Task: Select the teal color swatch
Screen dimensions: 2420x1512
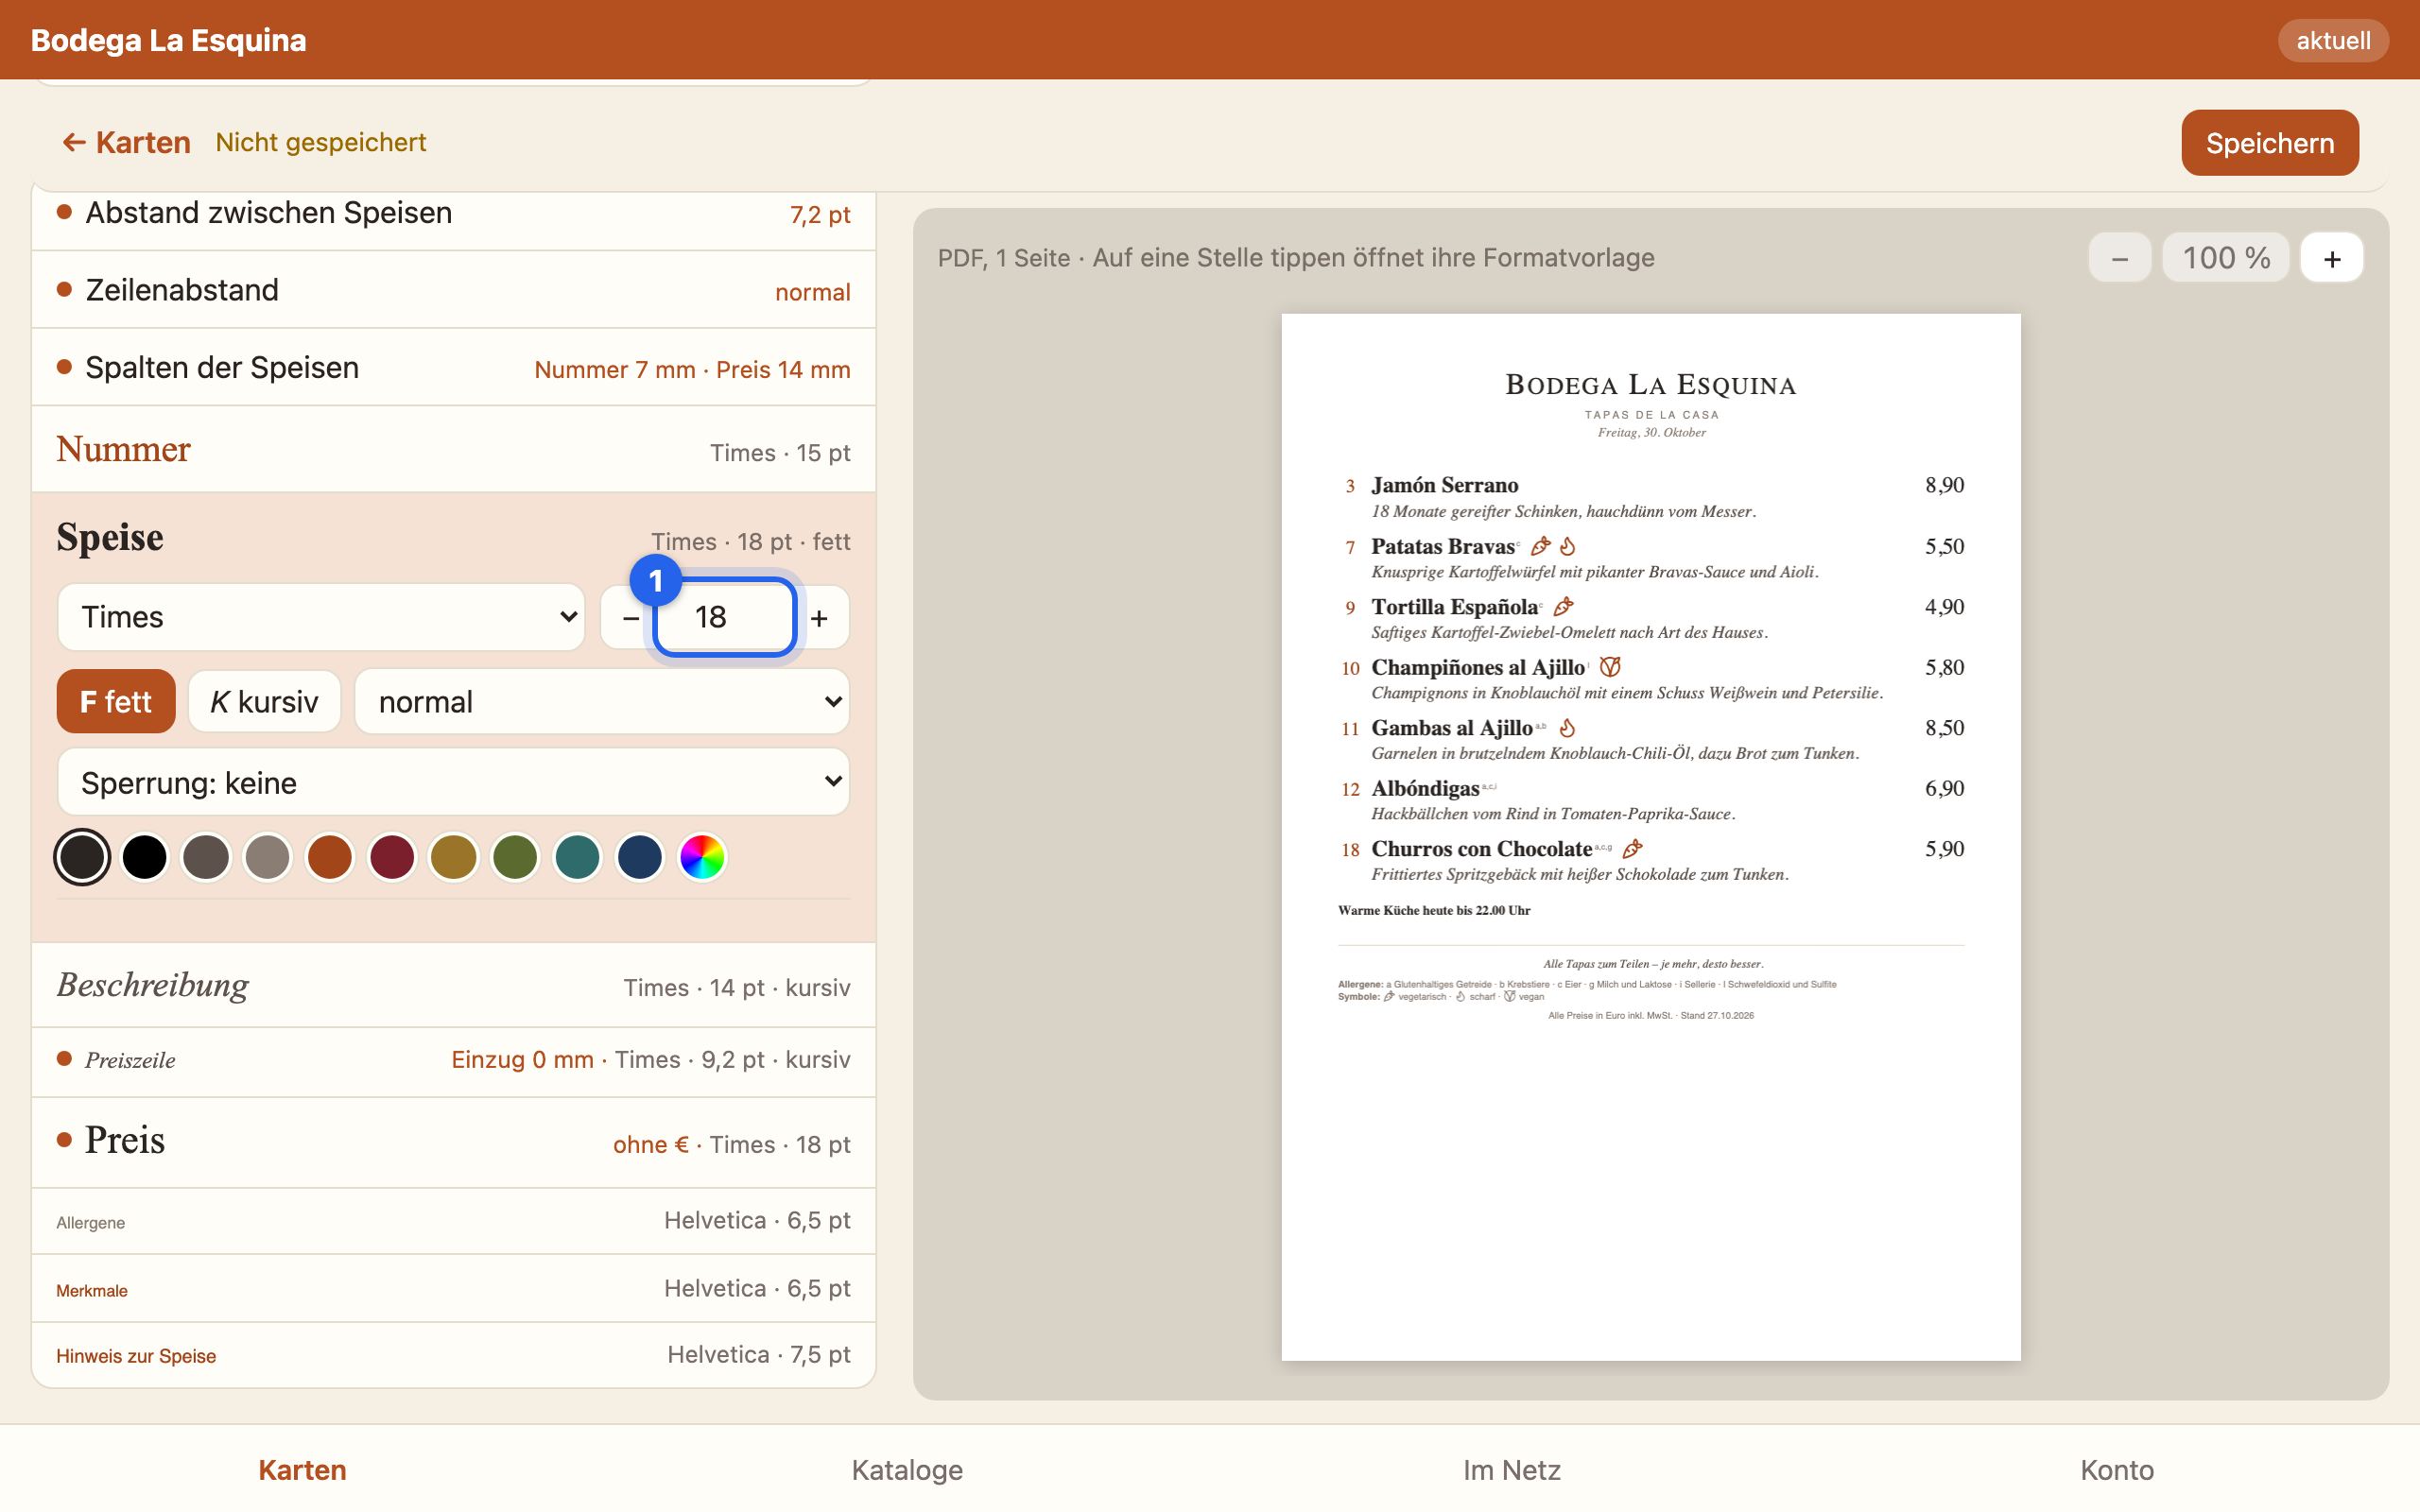Action: pos(578,857)
